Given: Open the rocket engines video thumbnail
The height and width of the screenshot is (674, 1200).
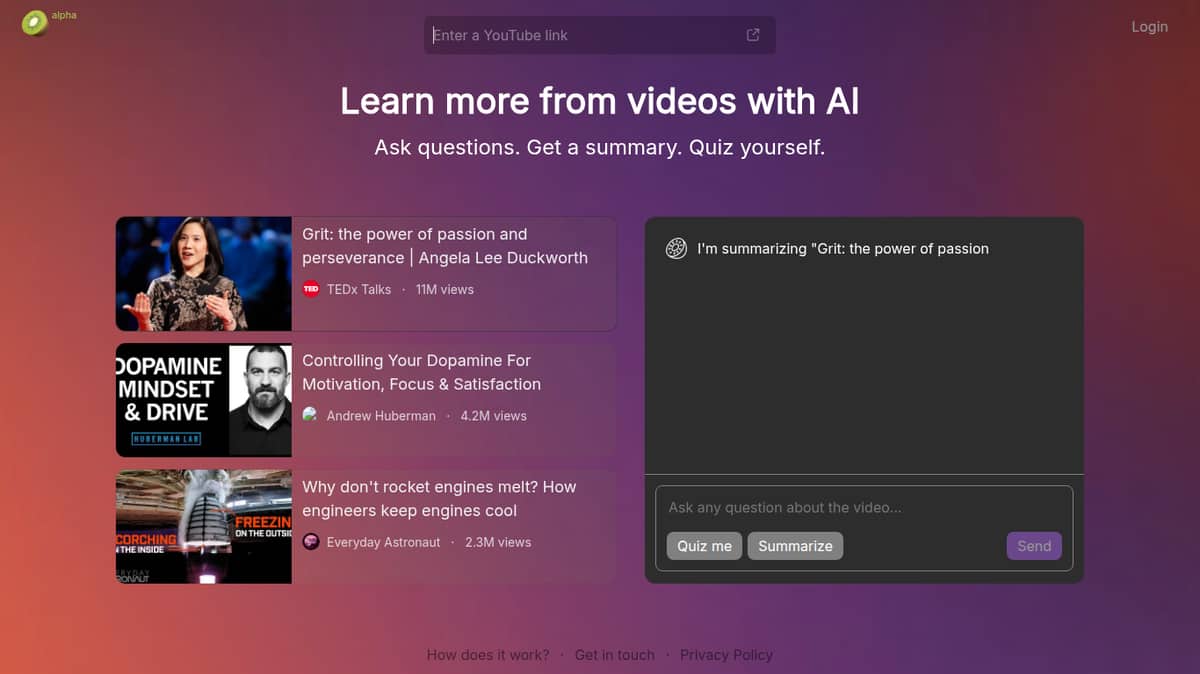Looking at the screenshot, I should coord(204,527).
